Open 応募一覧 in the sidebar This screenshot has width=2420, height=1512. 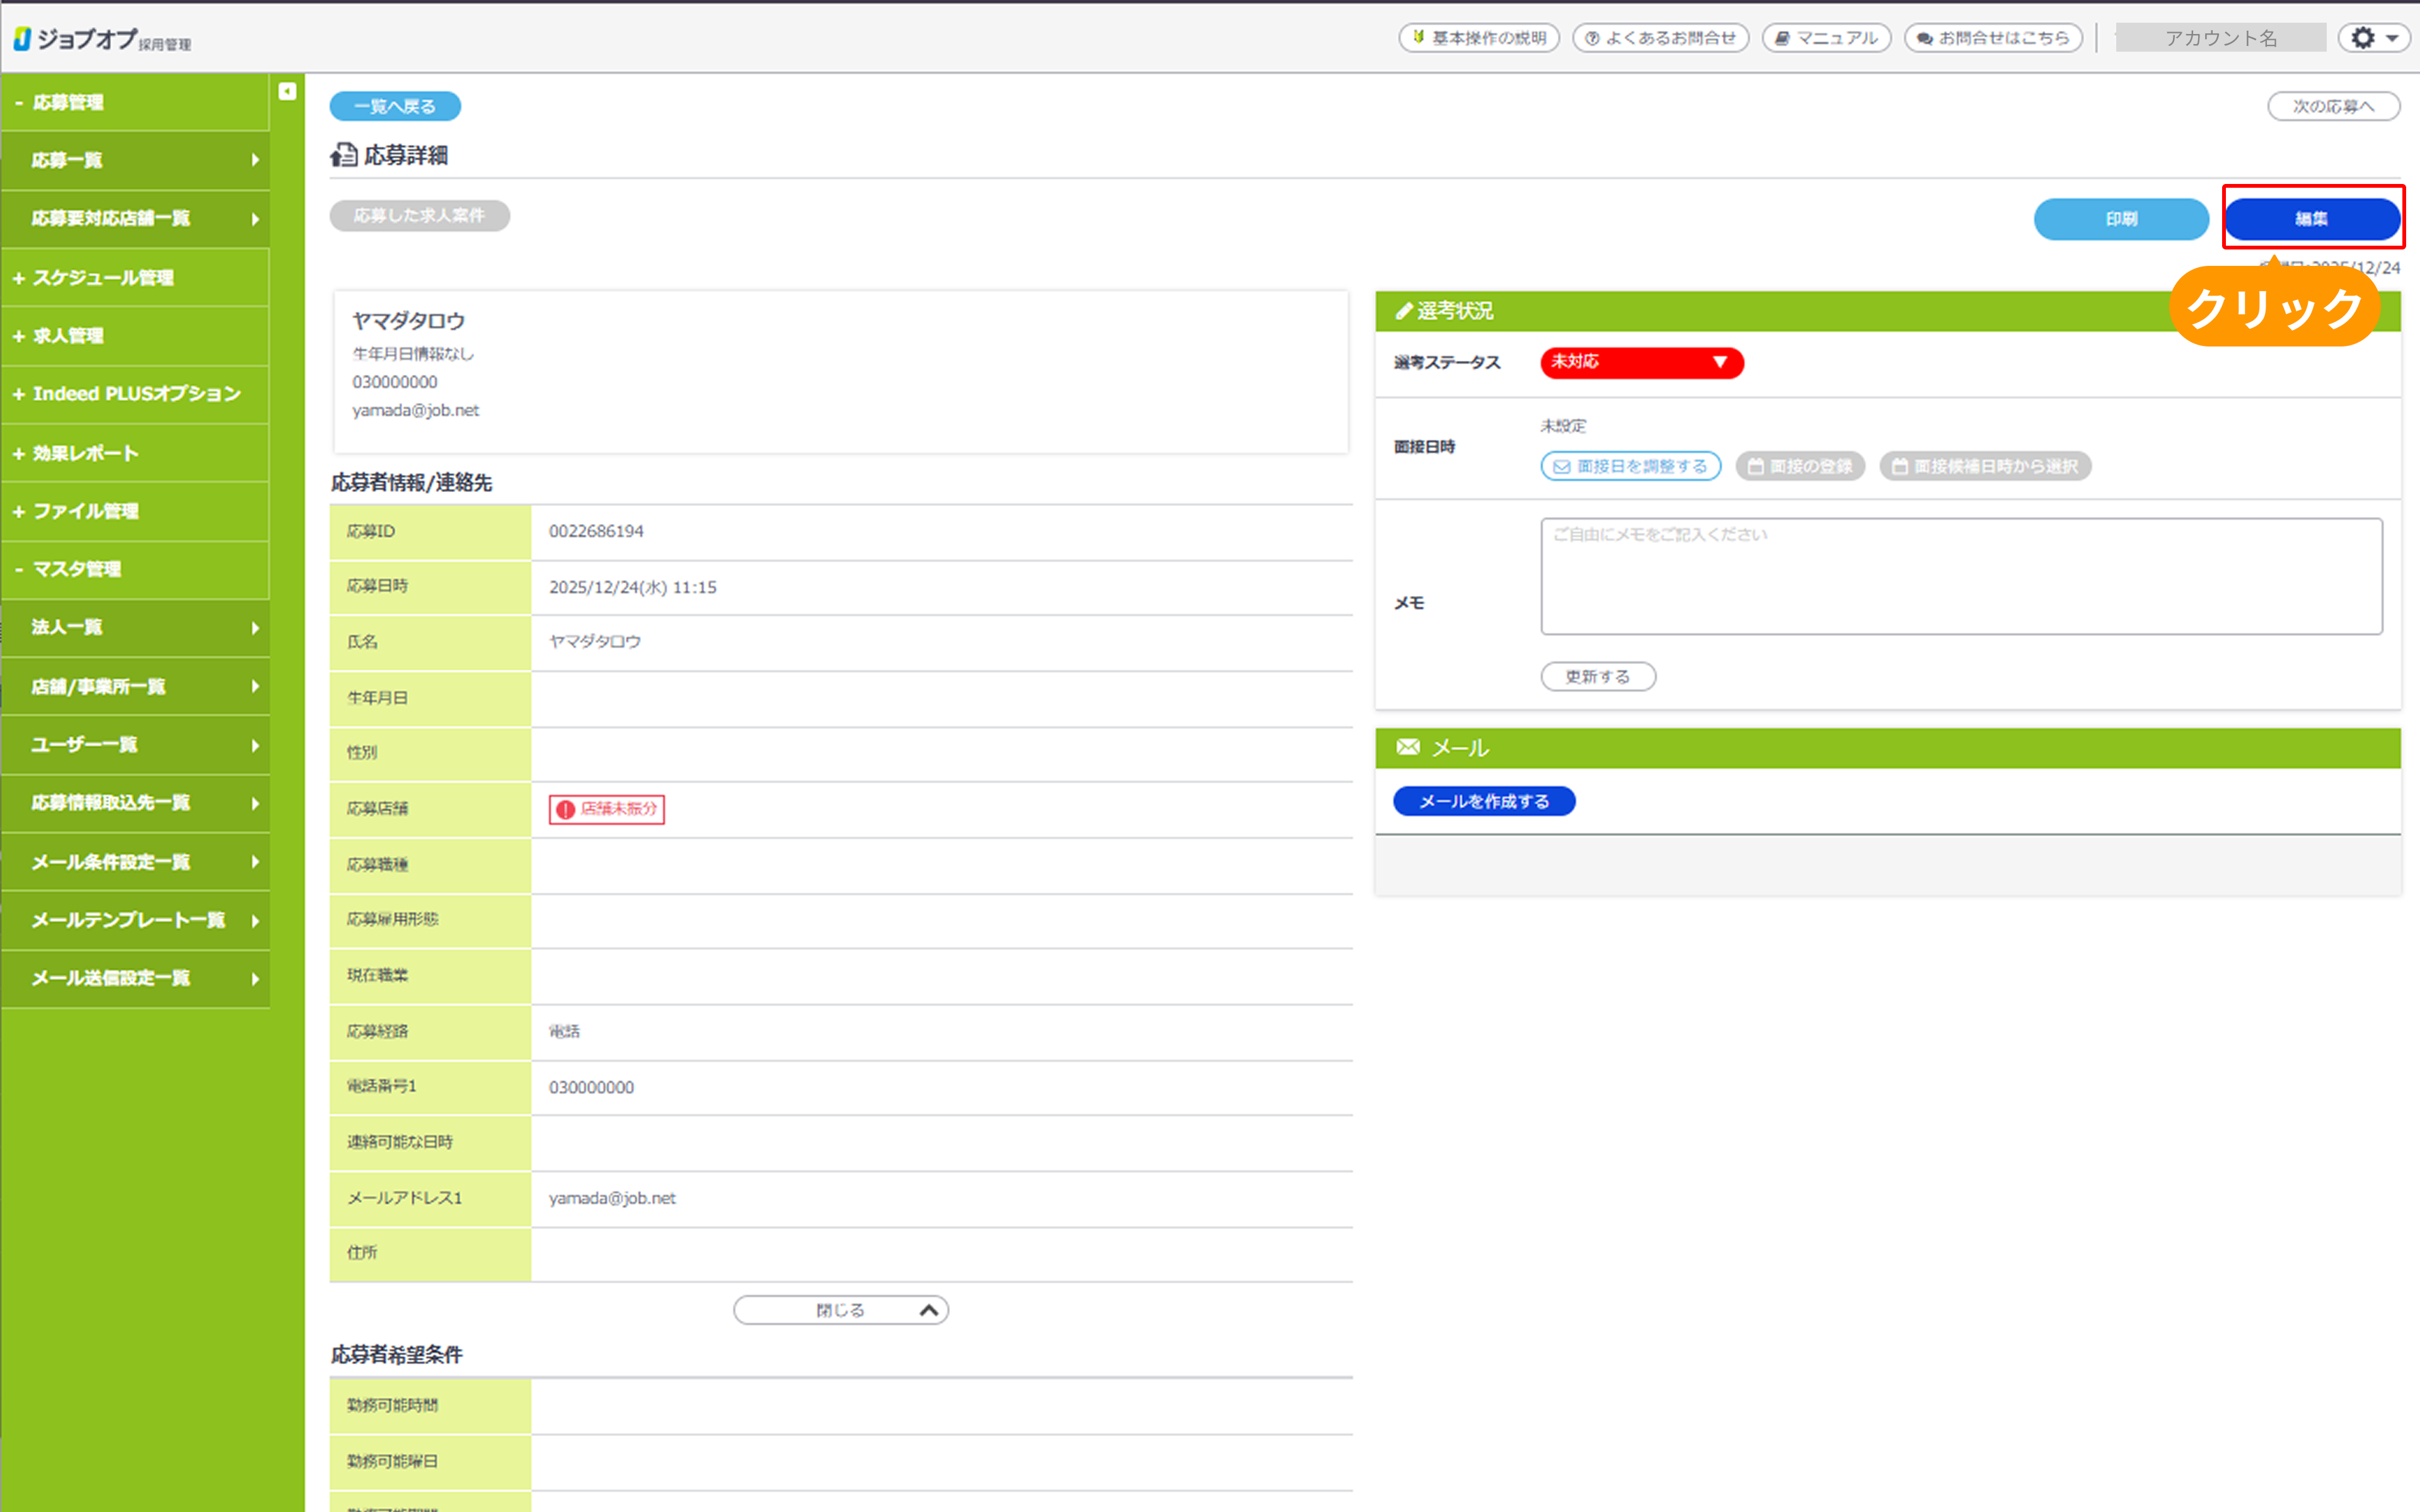[135, 160]
